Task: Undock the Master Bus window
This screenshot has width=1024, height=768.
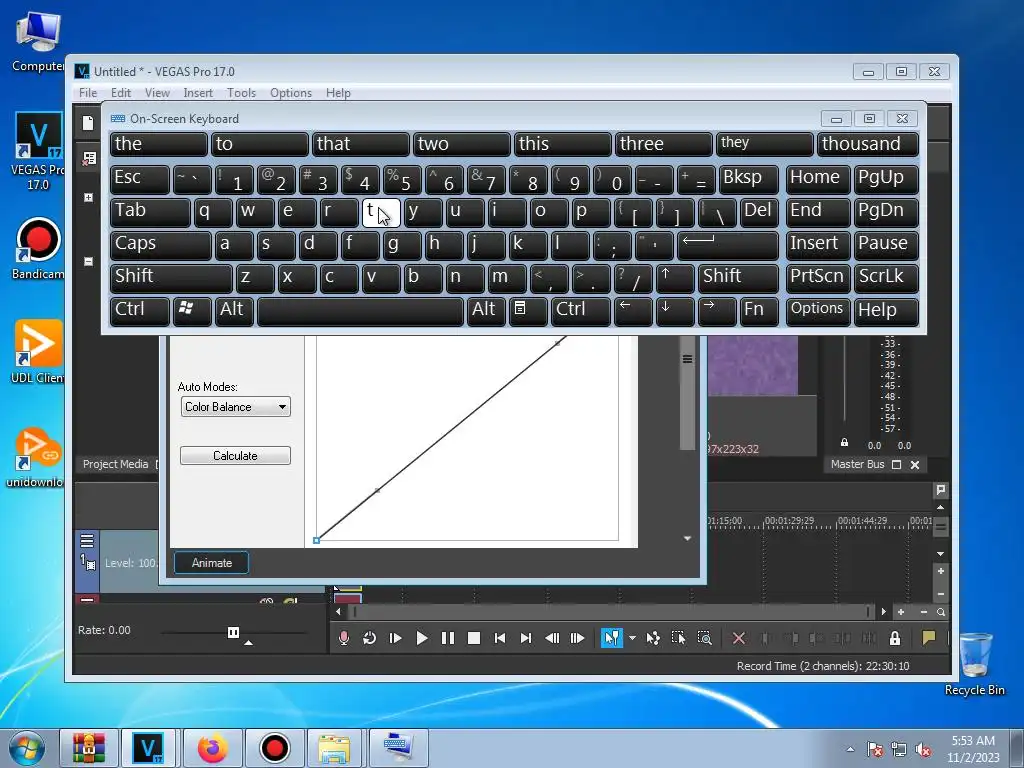Action: [x=897, y=465]
